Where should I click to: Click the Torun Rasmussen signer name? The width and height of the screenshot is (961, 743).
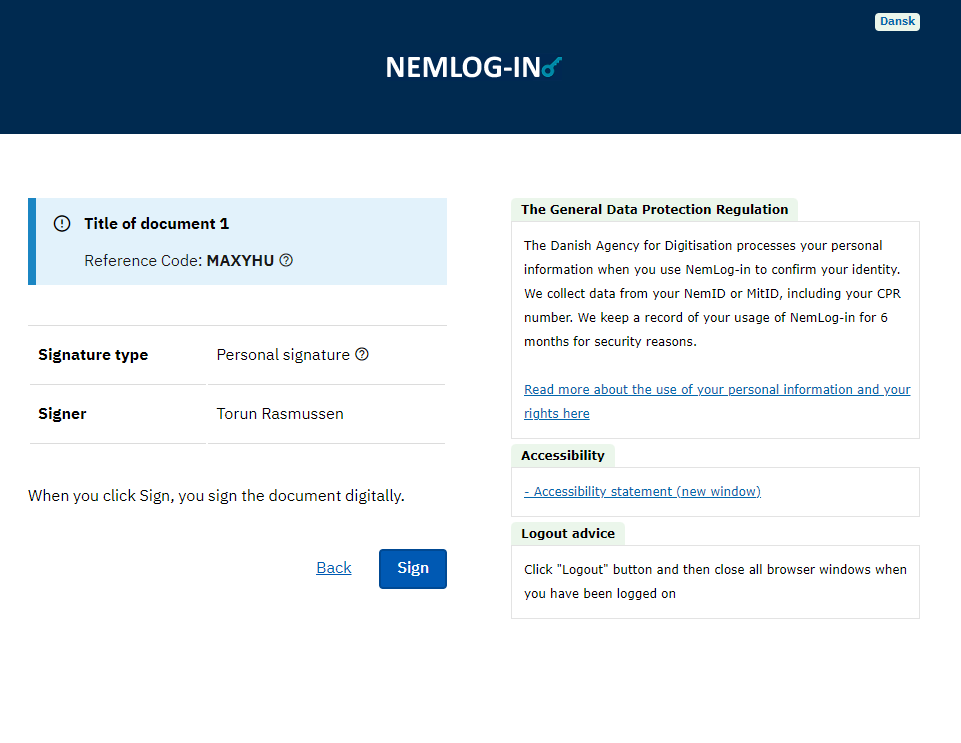tap(280, 414)
